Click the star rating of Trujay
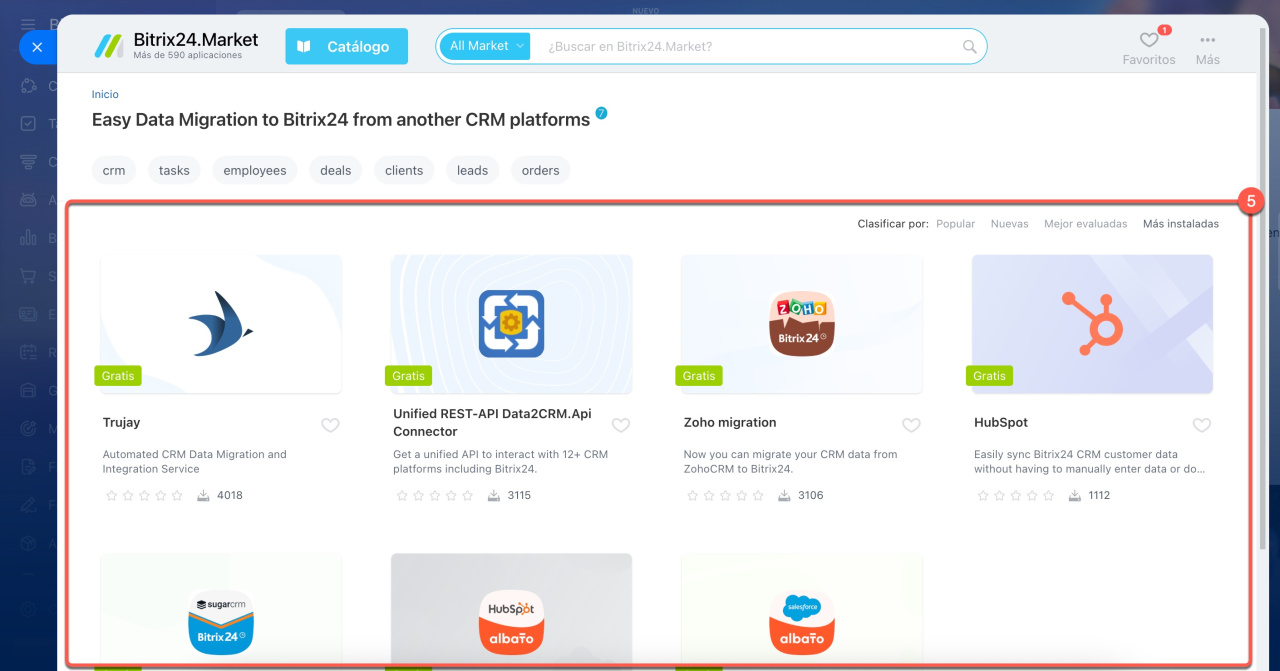The width and height of the screenshot is (1280, 671). click(144, 495)
